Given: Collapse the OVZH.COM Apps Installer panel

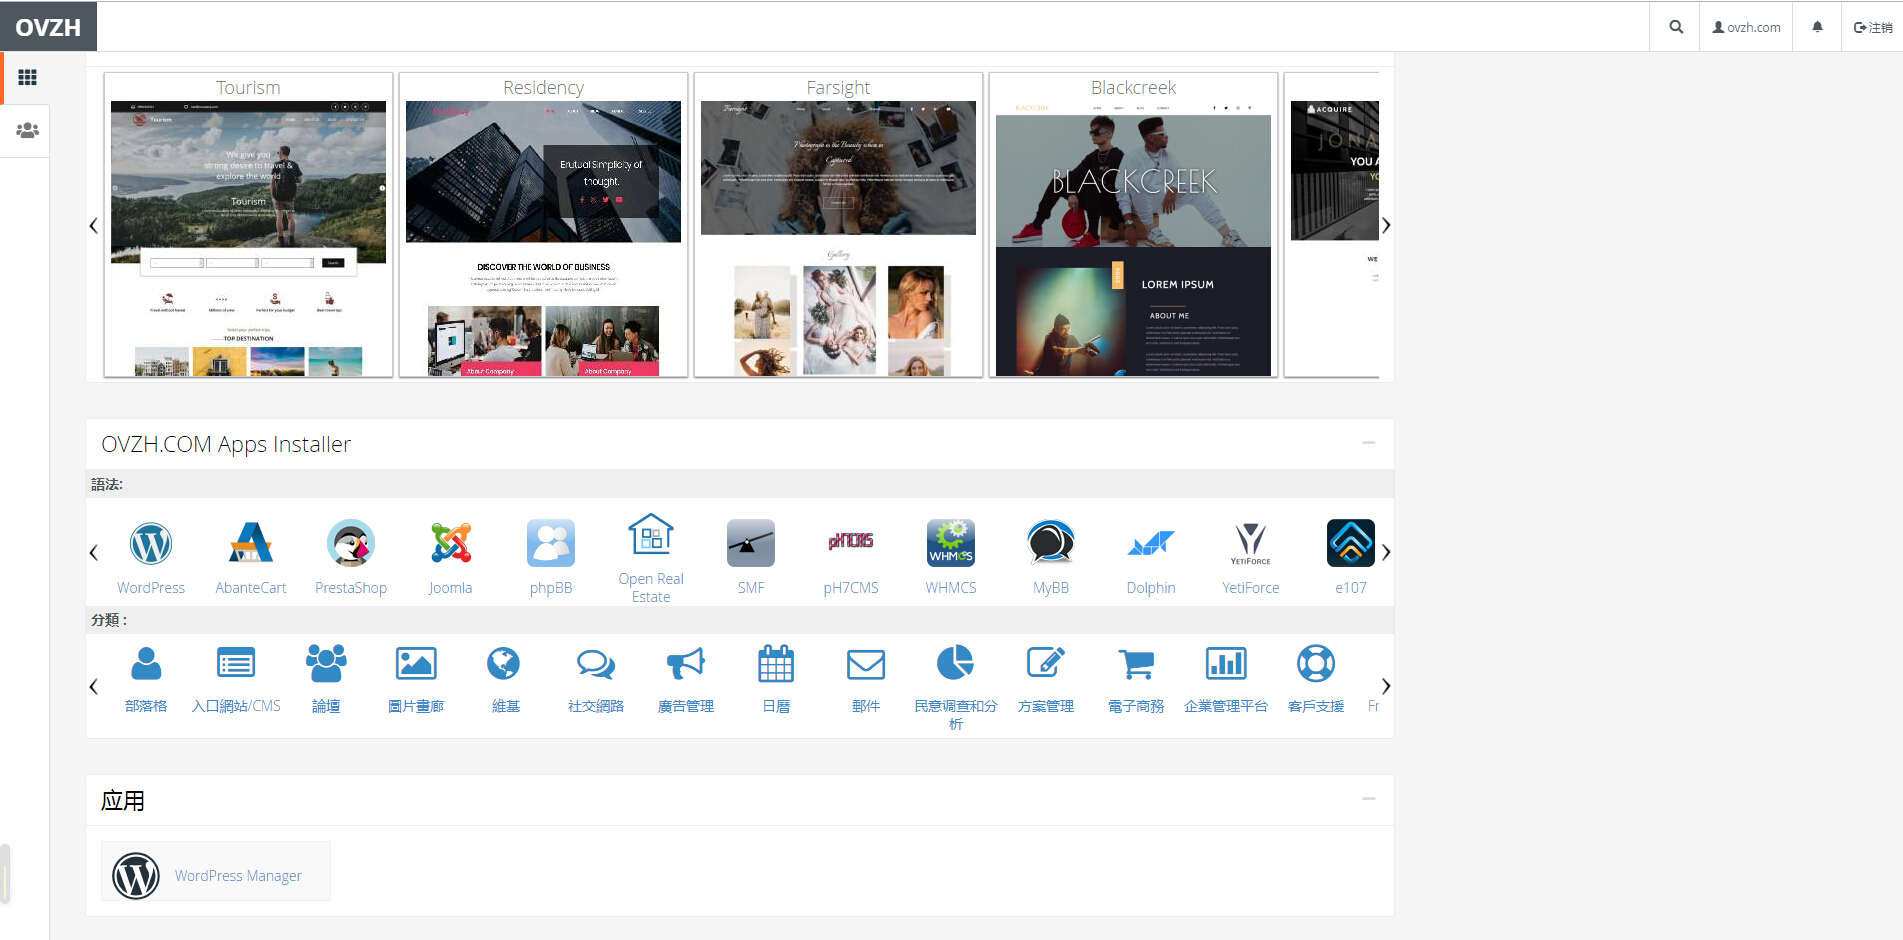Looking at the screenshot, I should 1368,443.
